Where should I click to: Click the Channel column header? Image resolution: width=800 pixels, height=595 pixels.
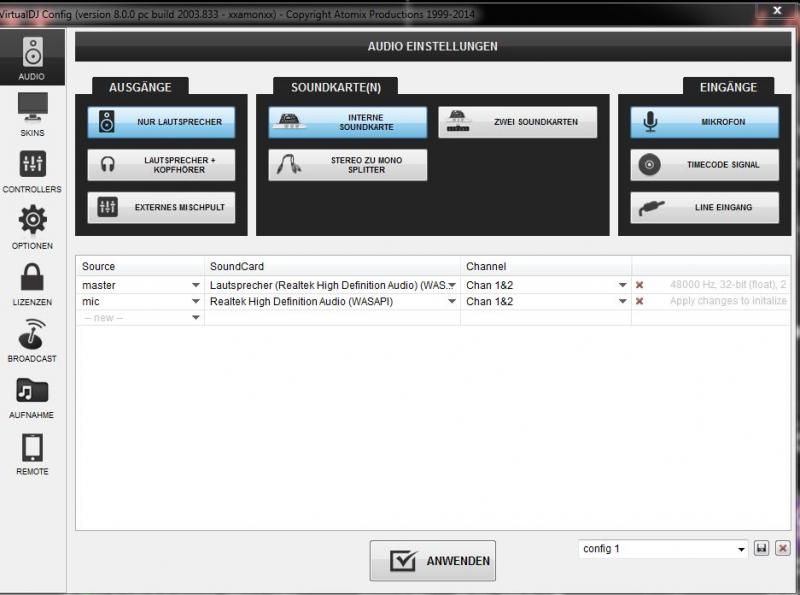click(546, 266)
